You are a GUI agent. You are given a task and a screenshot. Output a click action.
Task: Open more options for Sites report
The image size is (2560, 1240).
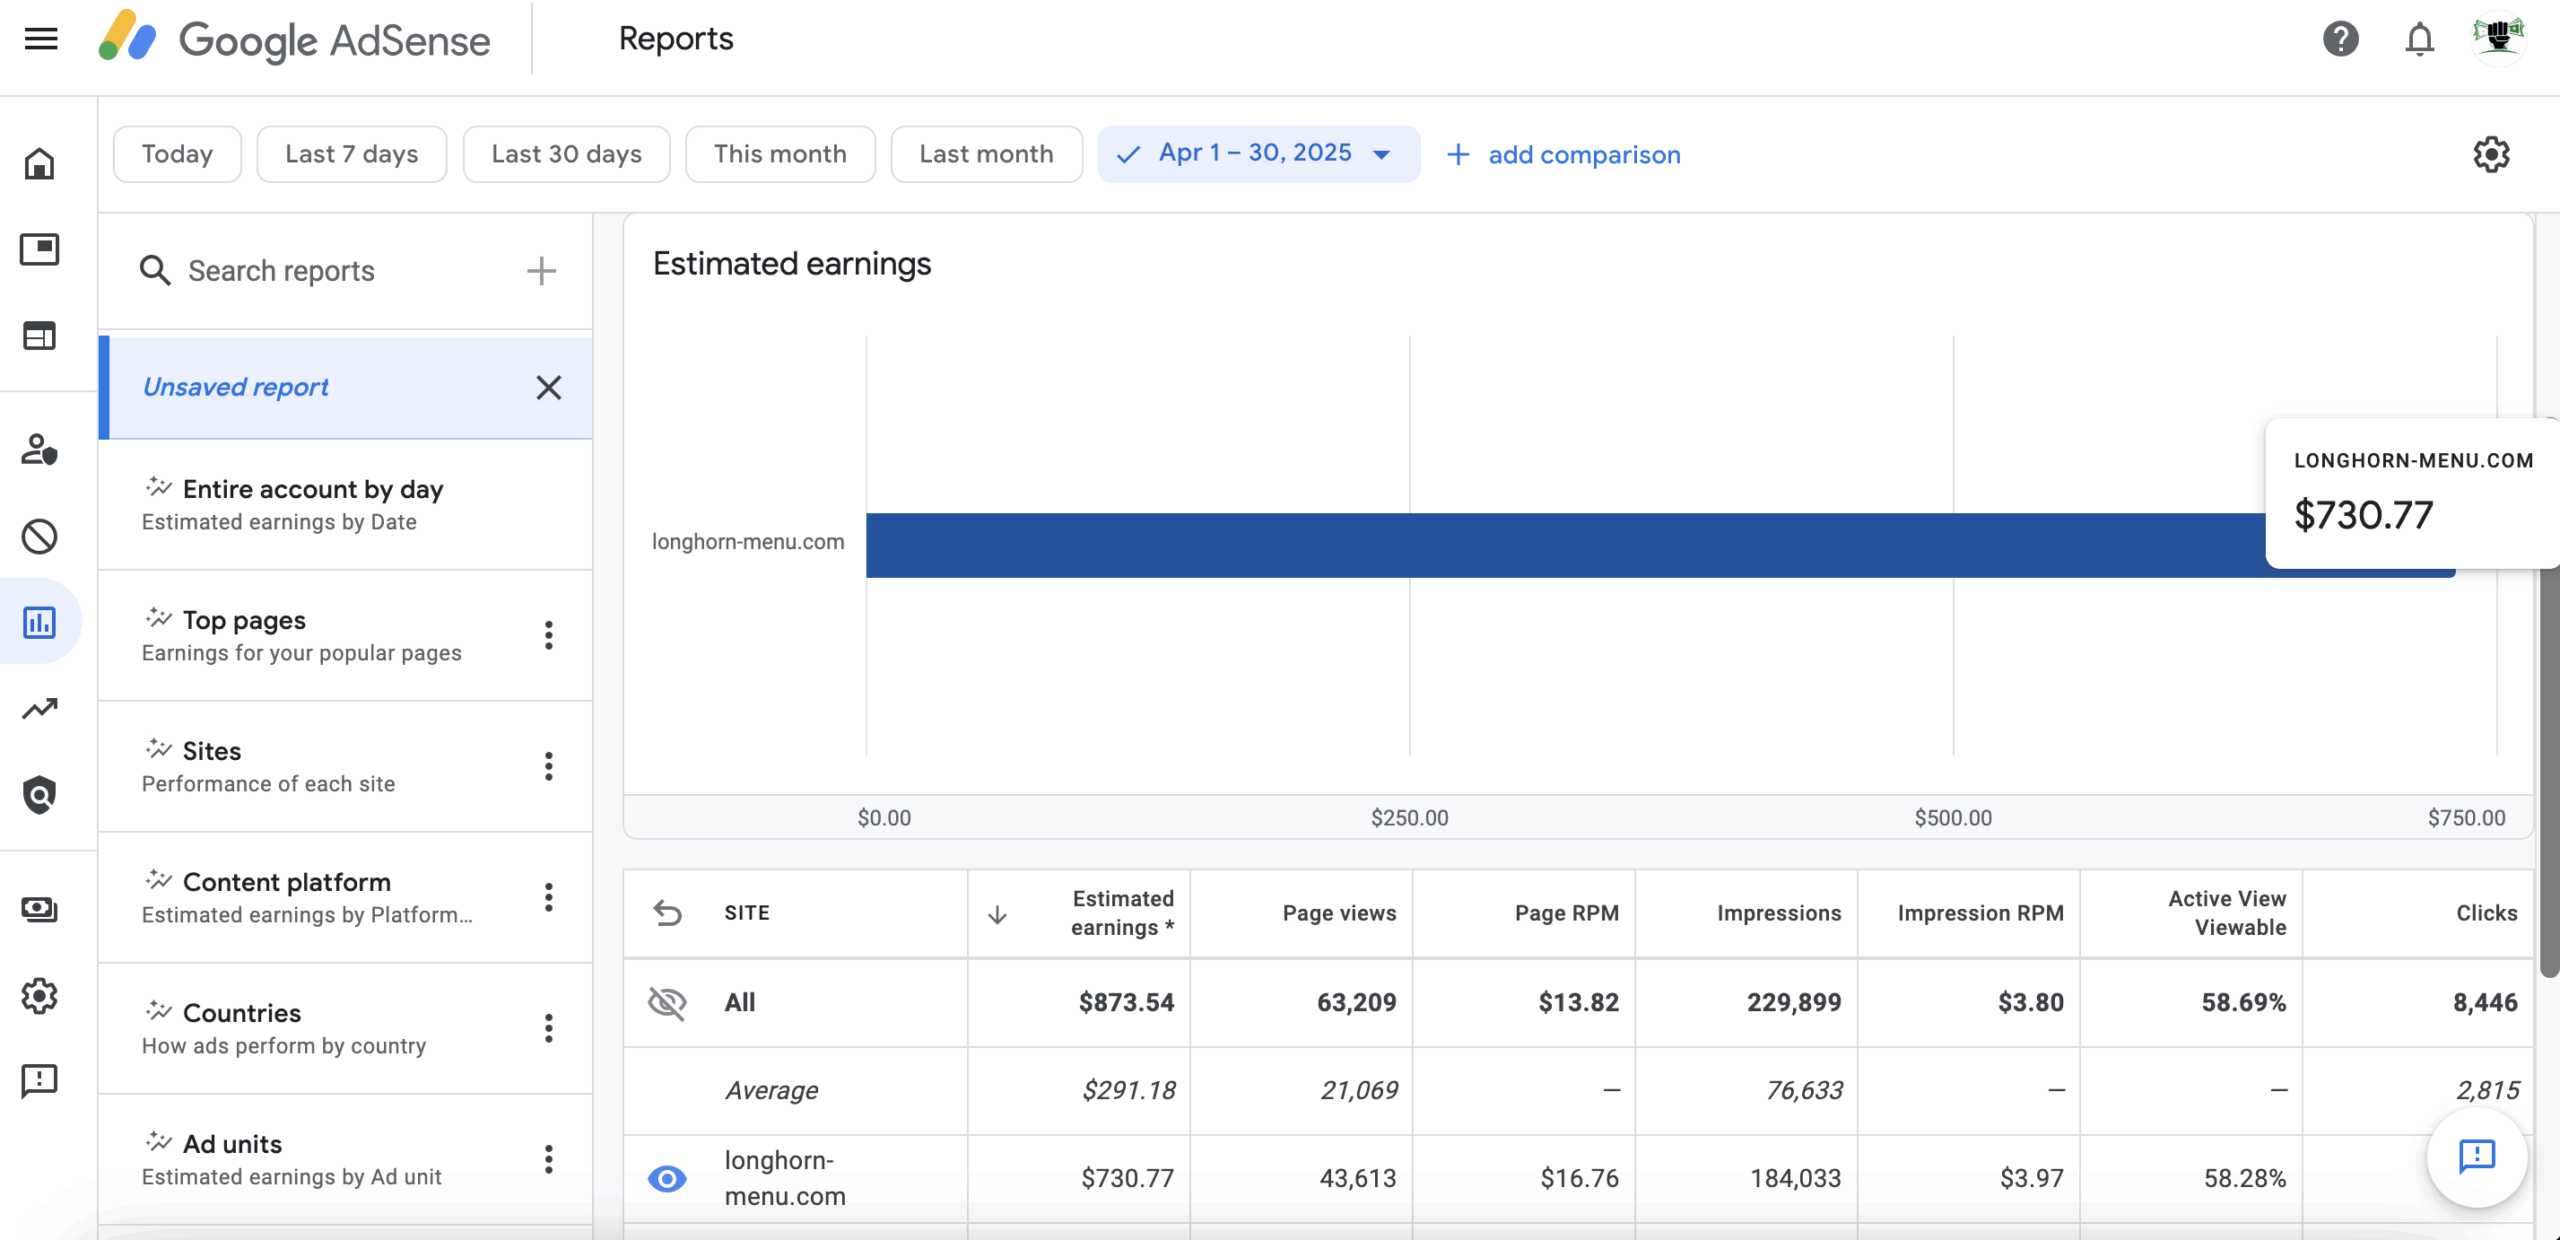click(x=548, y=766)
